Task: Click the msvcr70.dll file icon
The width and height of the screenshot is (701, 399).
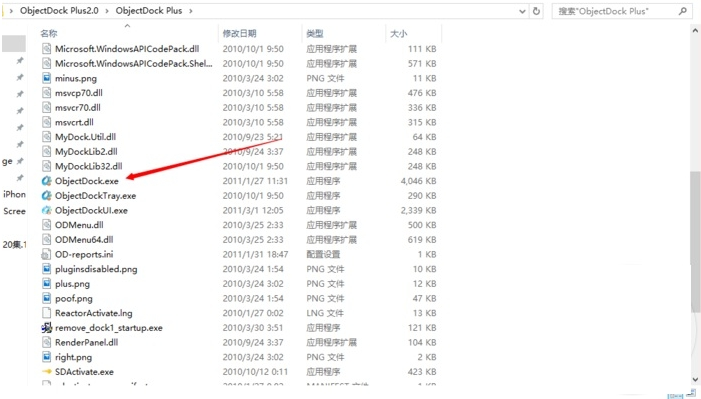Action: 46,107
